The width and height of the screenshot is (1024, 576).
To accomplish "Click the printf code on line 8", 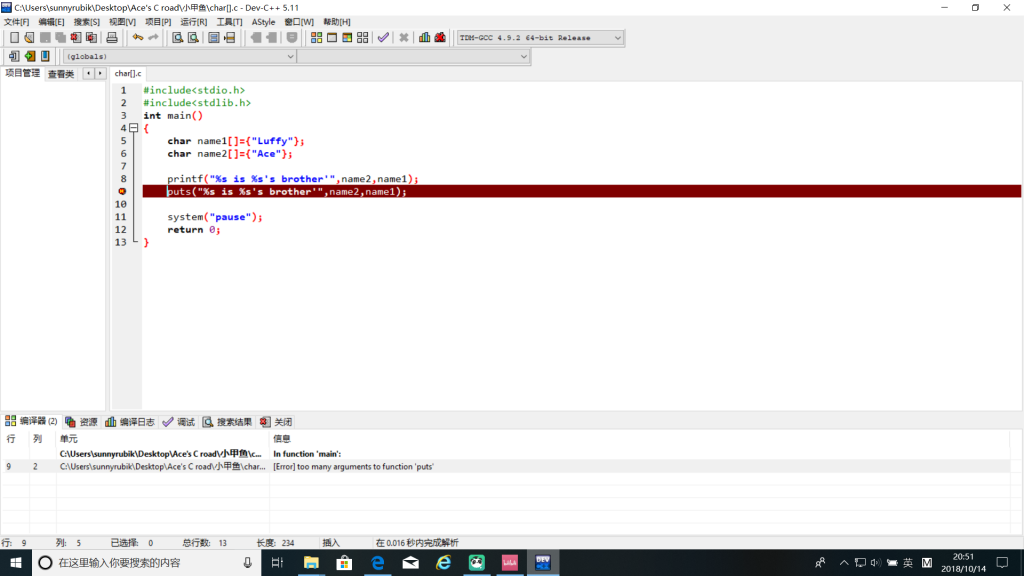I will 293,179.
